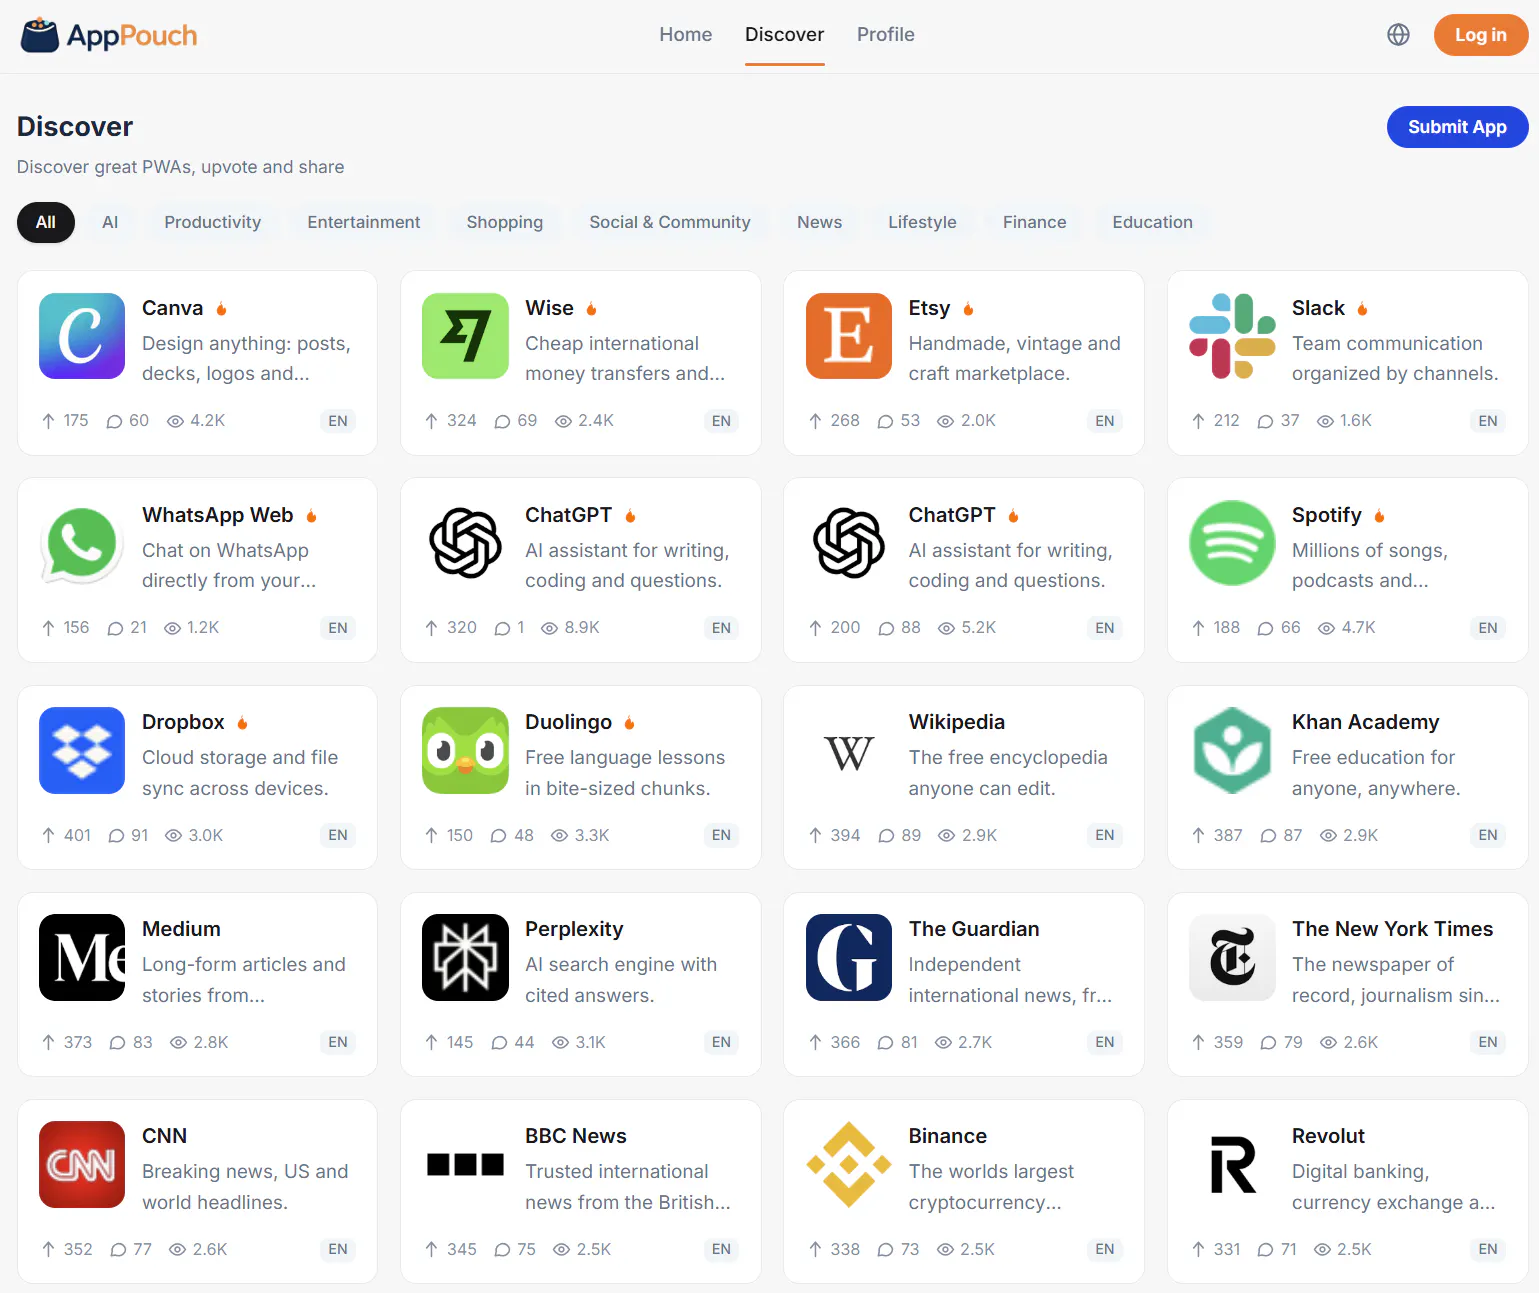Open the Slack app icon
Viewport: 1539px width, 1293px height.
1232,336
